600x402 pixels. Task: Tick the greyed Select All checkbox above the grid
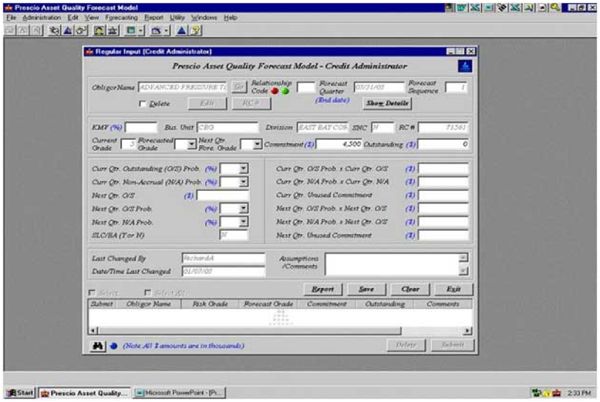147,293
